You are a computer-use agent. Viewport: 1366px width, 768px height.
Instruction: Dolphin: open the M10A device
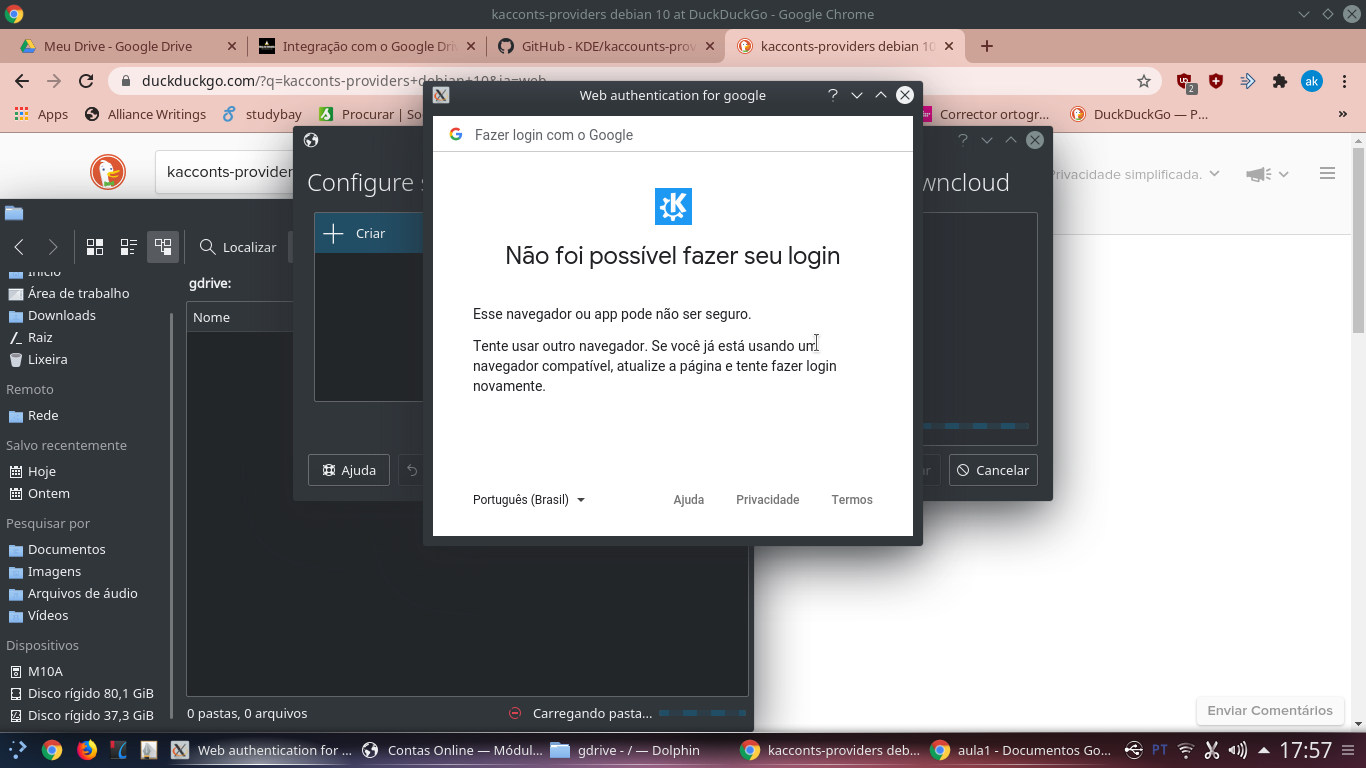point(45,671)
